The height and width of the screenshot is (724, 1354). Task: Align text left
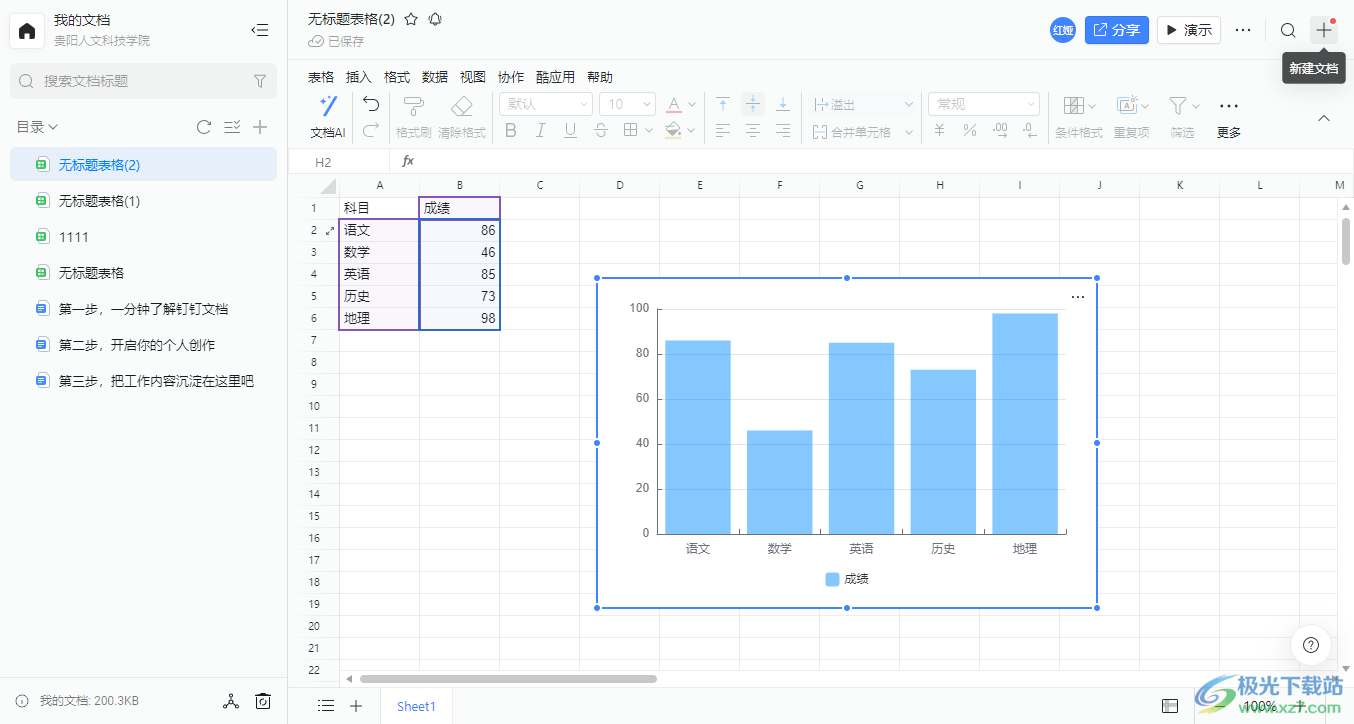[723, 130]
